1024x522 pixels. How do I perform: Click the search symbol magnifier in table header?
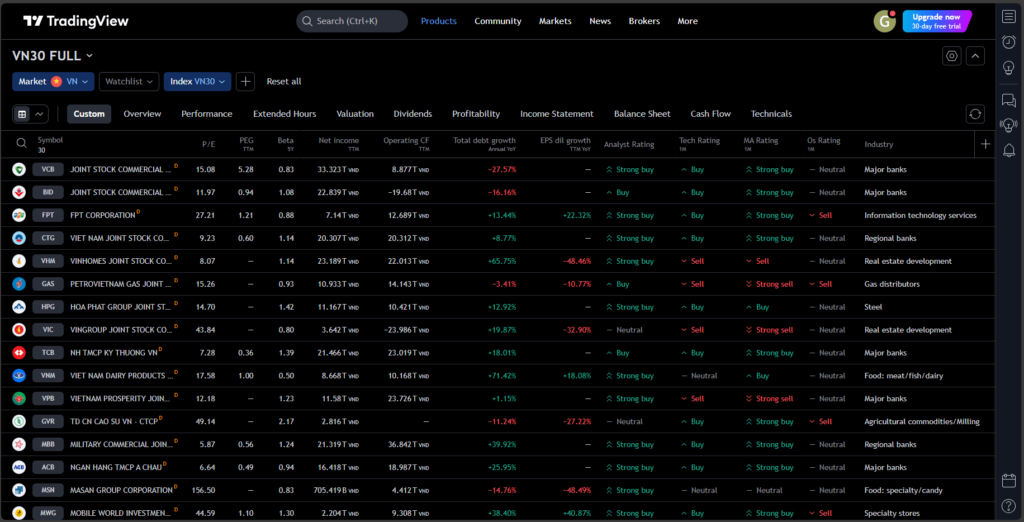coord(22,144)
